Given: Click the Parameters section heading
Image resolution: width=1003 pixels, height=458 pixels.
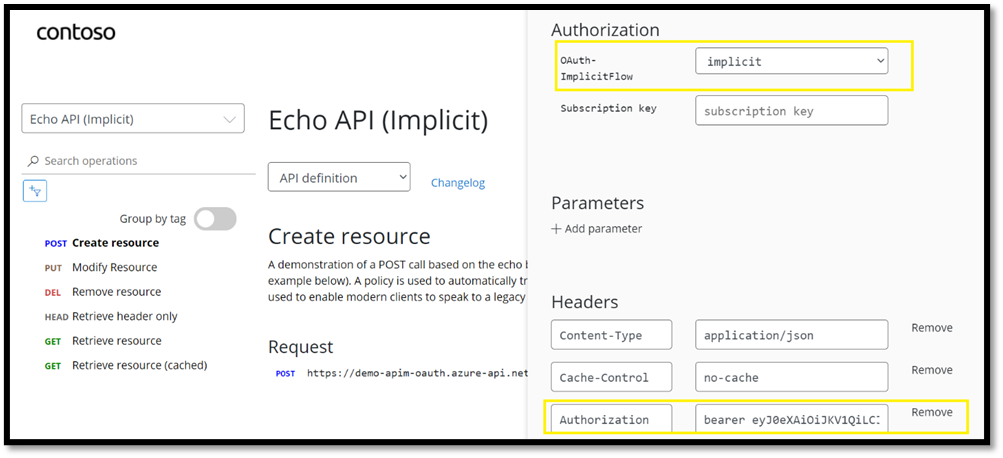Looking at the screenshot, I should tap(597, 203).
